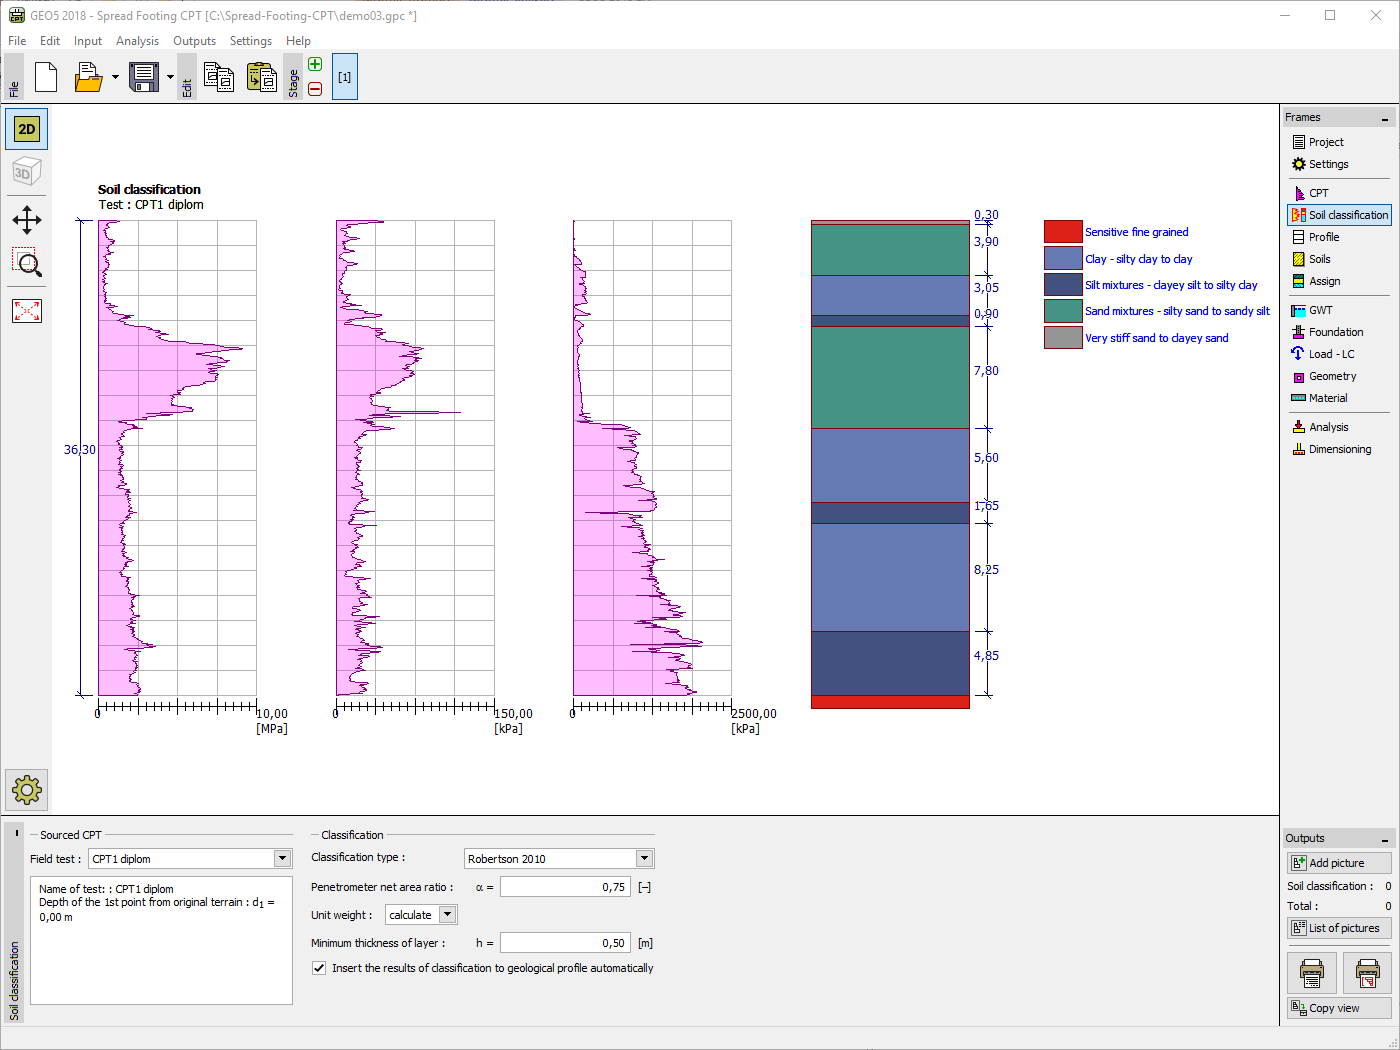
Task: Click the Copy view button
Action: 1338,1008
